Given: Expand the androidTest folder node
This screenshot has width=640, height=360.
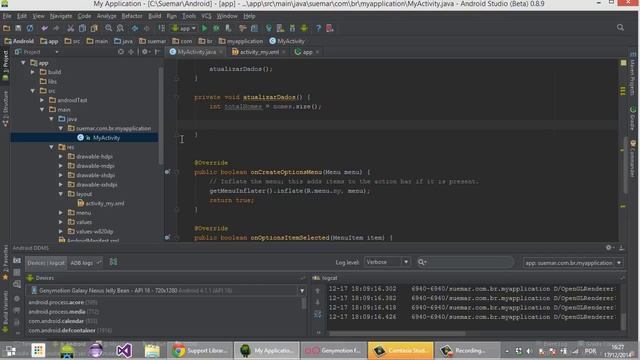Looking at the screenshot, I should (42, 100).
